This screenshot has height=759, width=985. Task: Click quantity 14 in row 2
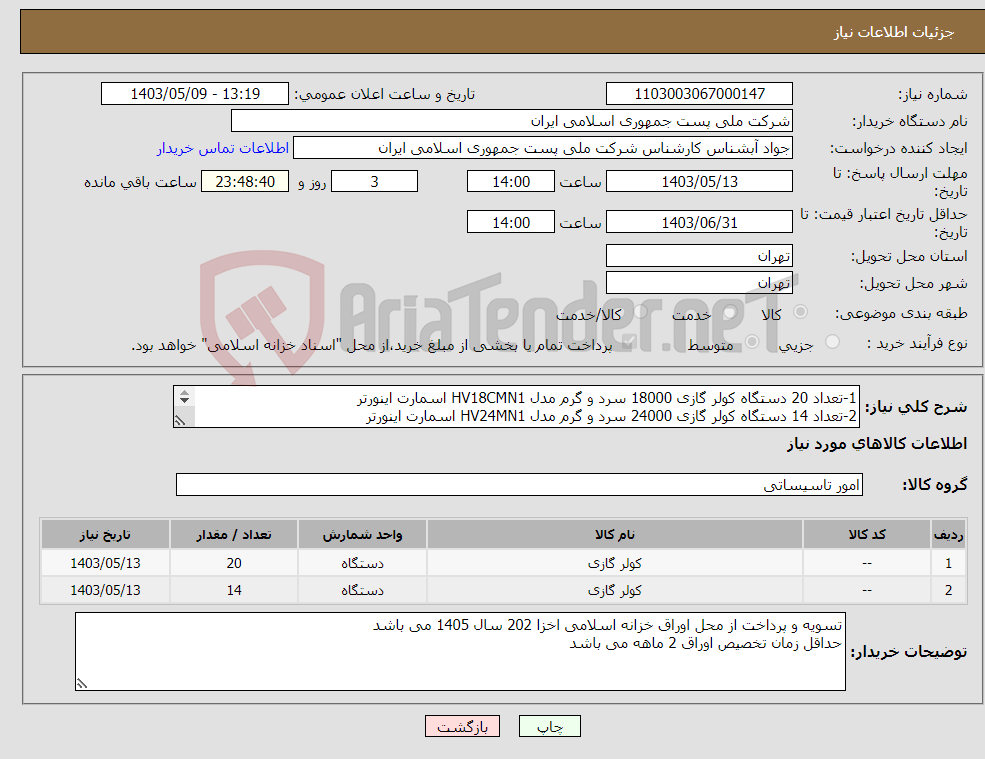pyautogui.click(x=234, y=591)
